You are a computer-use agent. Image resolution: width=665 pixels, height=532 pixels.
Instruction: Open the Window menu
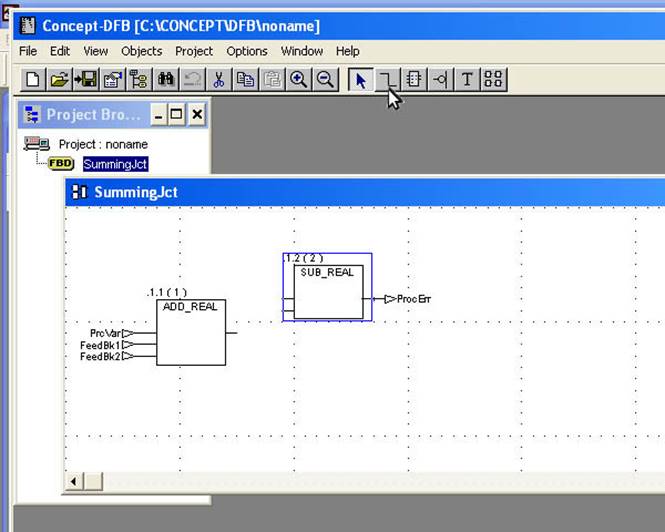(x=302, y=51)
